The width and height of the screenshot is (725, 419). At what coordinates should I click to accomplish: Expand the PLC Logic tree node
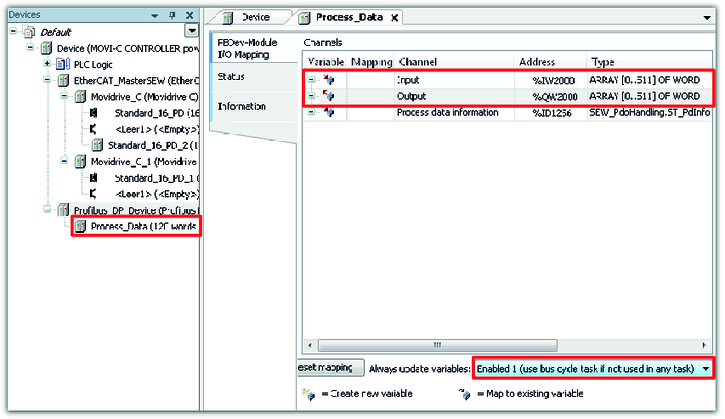[47, 63]
